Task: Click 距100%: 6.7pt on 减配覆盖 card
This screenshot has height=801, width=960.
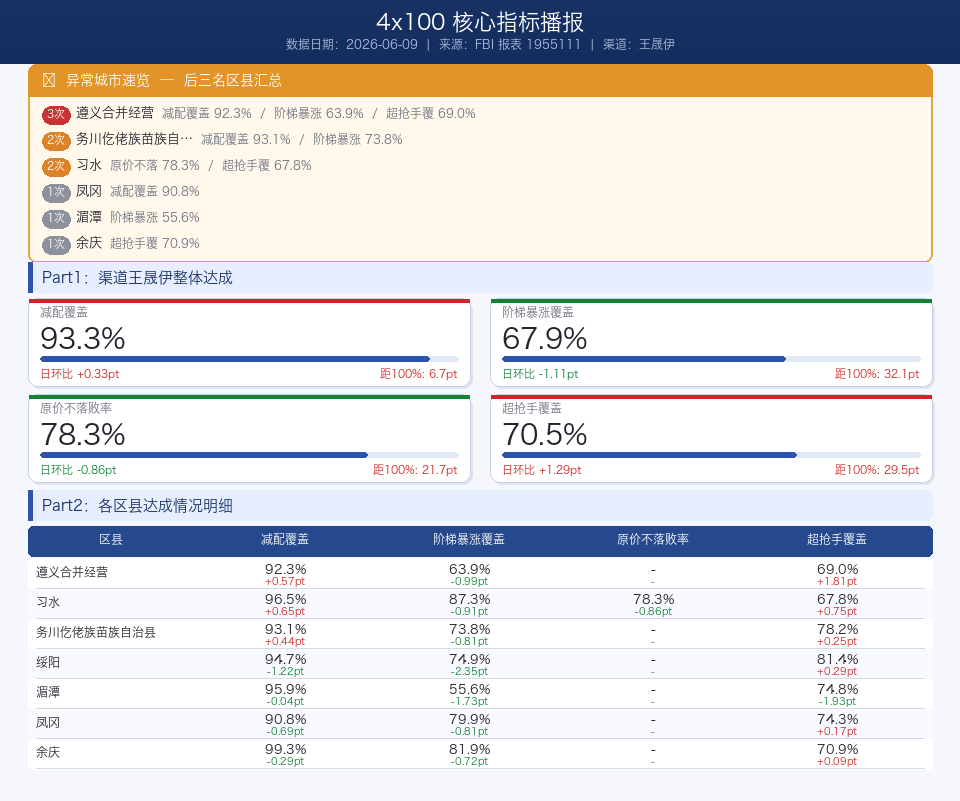Action: click(x=419, y=374)
